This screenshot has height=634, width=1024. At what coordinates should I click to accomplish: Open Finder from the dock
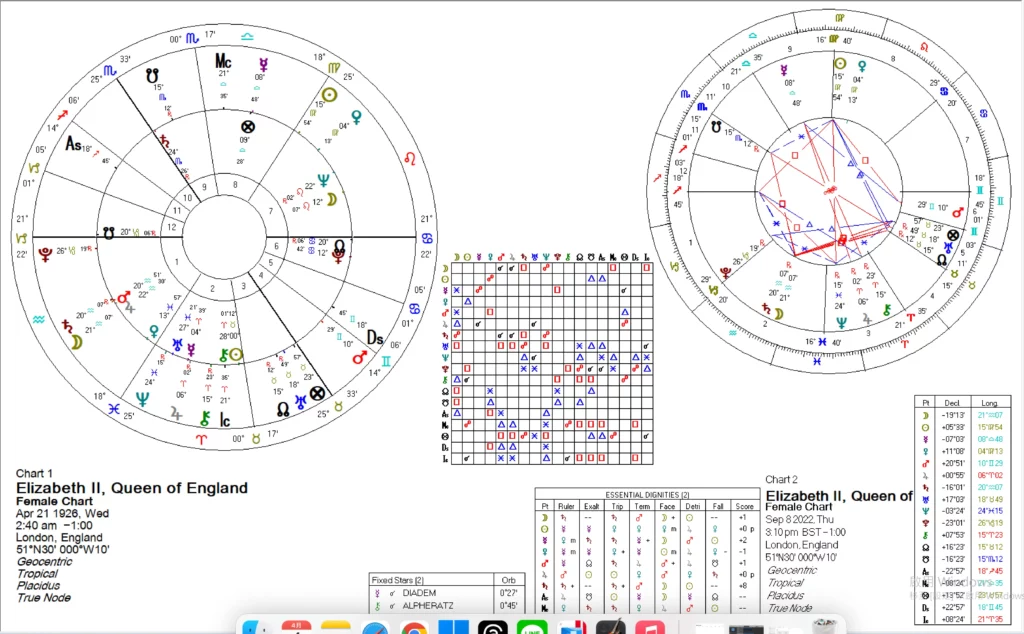[256, 629]
